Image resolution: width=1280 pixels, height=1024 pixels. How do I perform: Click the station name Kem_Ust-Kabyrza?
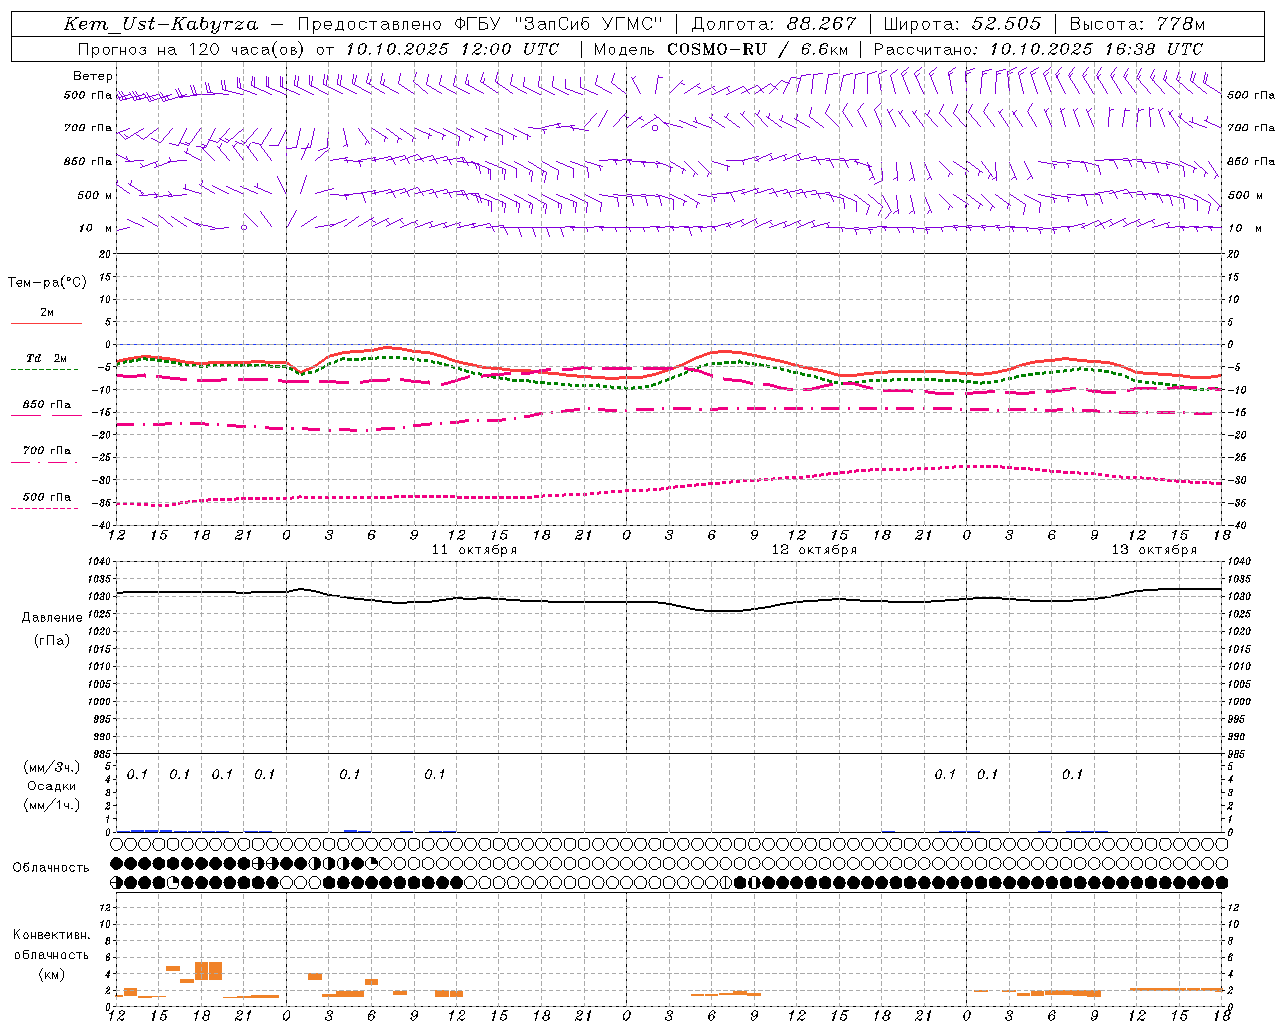[161, 24]
